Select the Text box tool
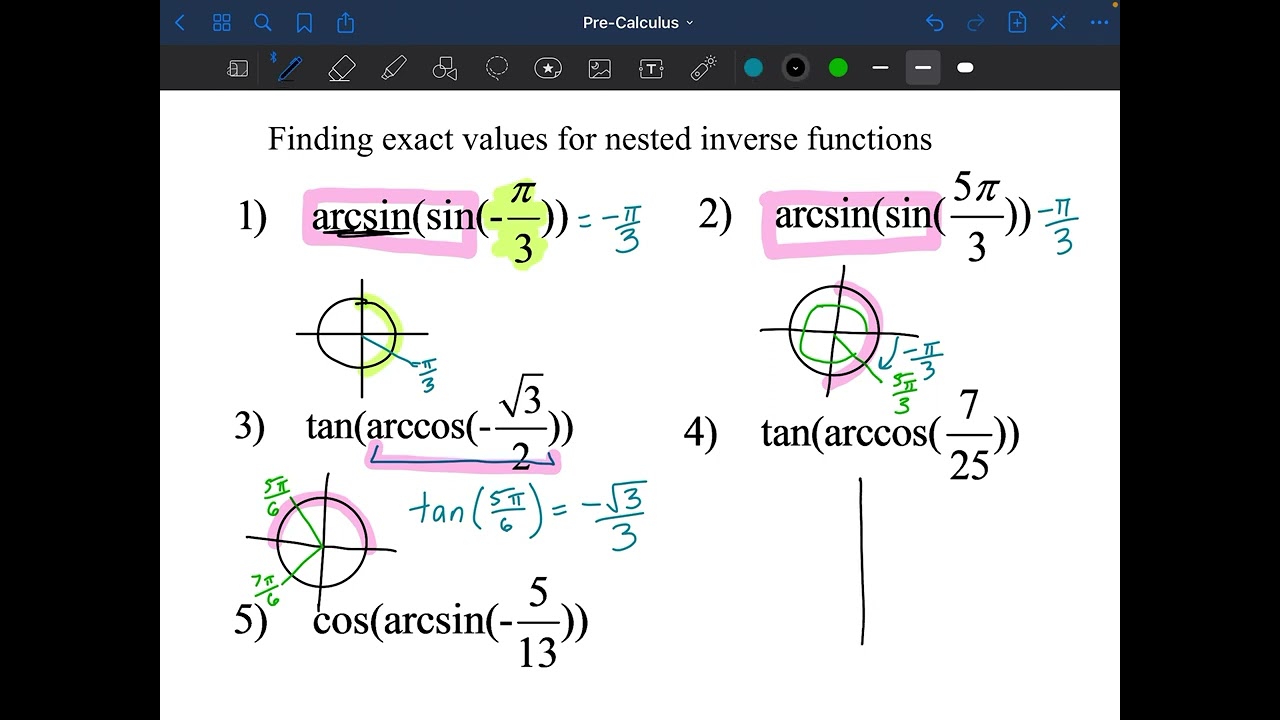 pos(651,68)
